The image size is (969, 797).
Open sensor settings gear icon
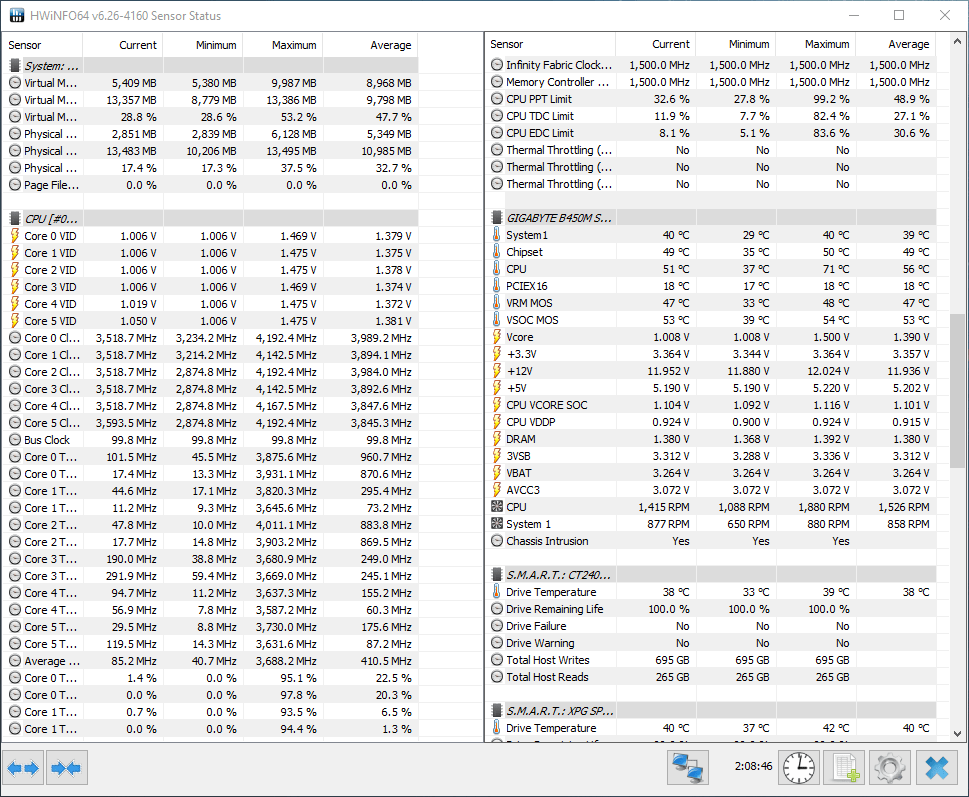click(x=890, y=767)
